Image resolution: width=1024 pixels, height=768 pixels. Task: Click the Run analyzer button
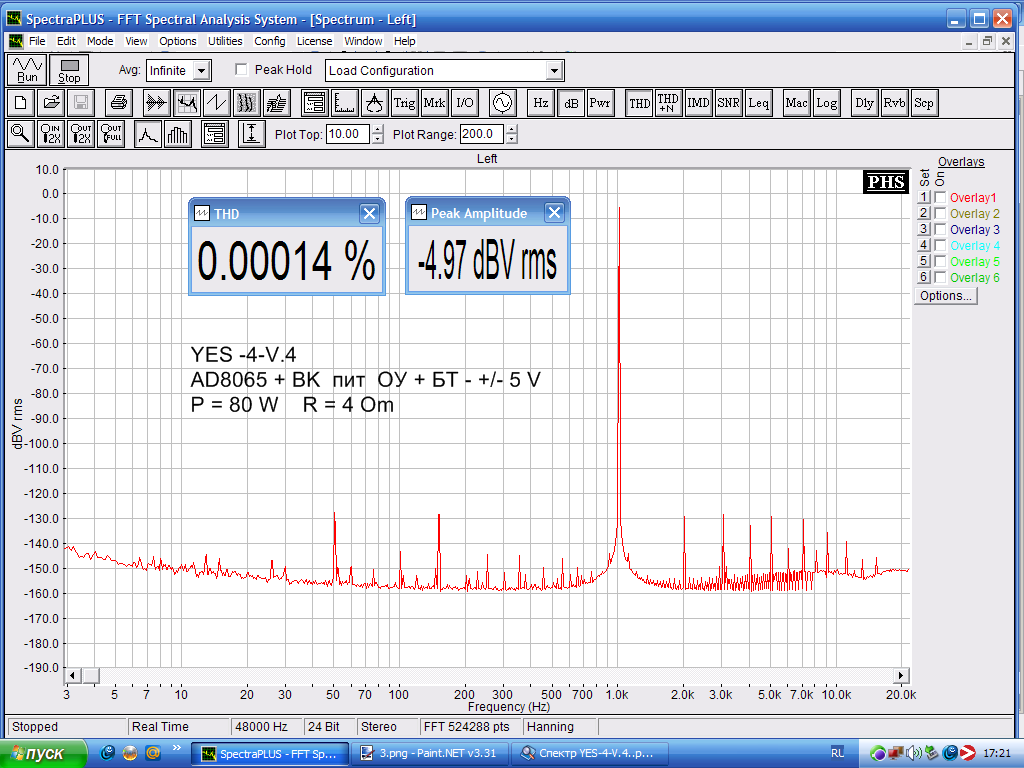click(27, 70)
